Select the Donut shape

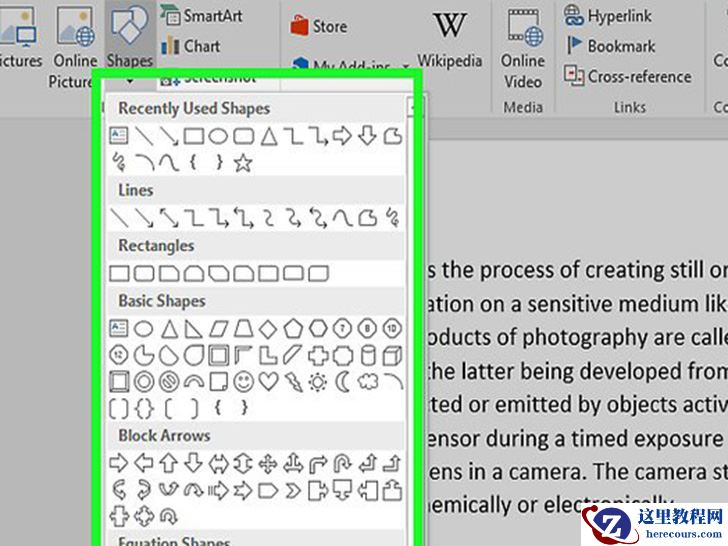click(144, 382)
